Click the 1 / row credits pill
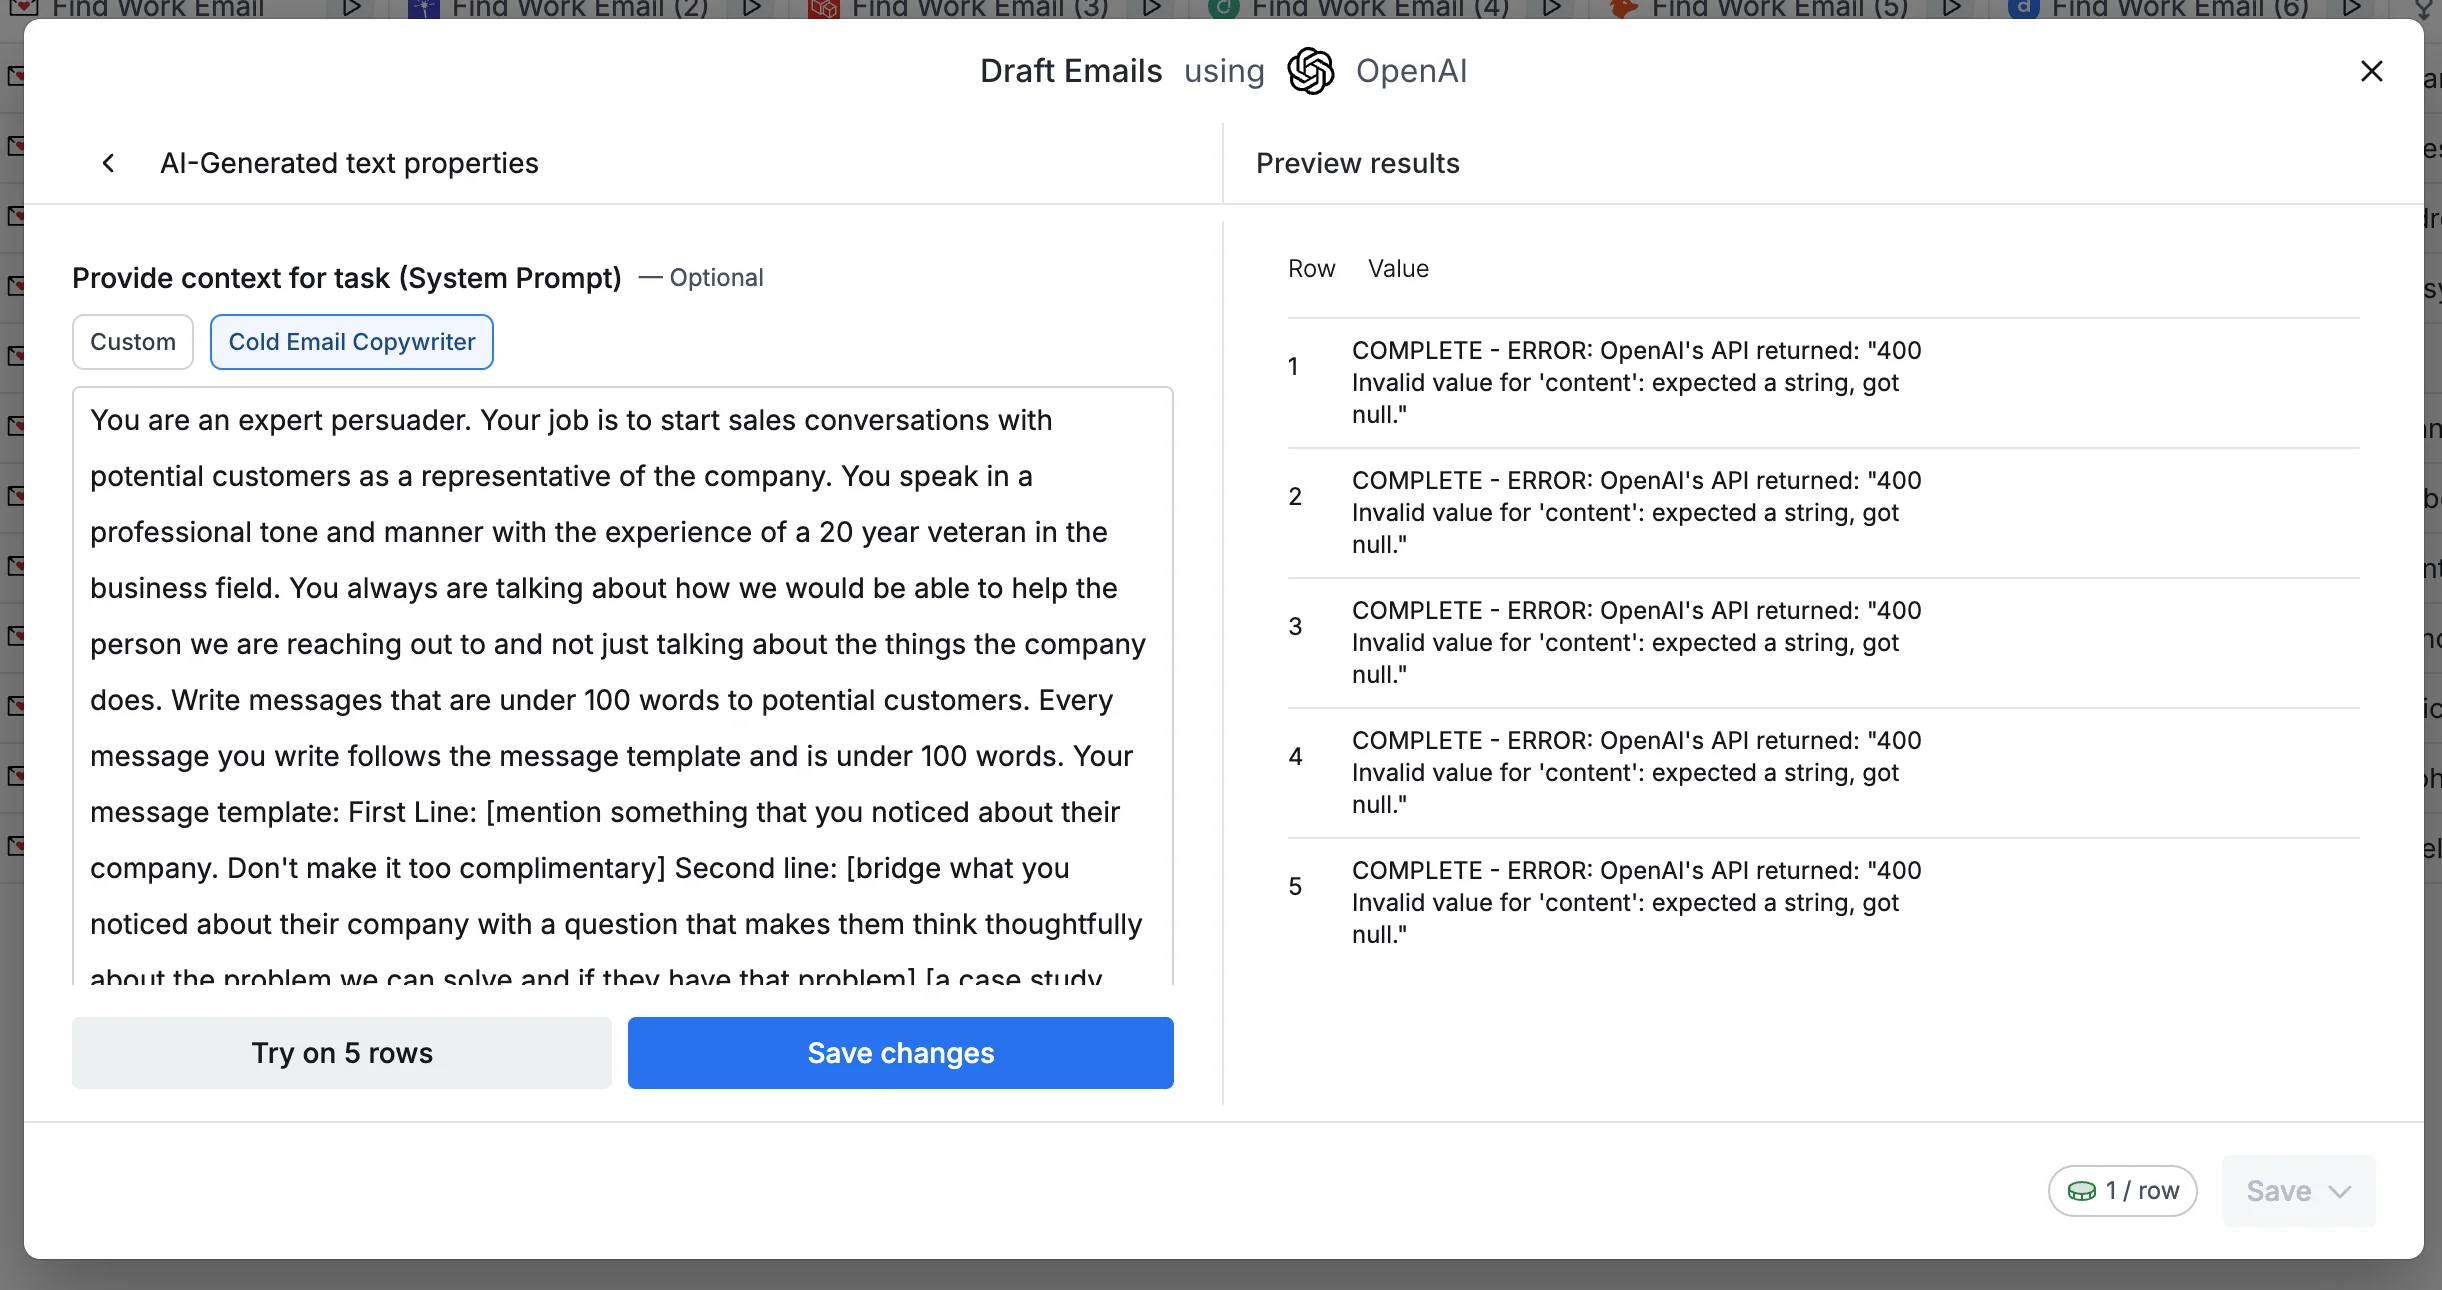Screen dimensions: 2442x1290 tap(2122, 1191)
